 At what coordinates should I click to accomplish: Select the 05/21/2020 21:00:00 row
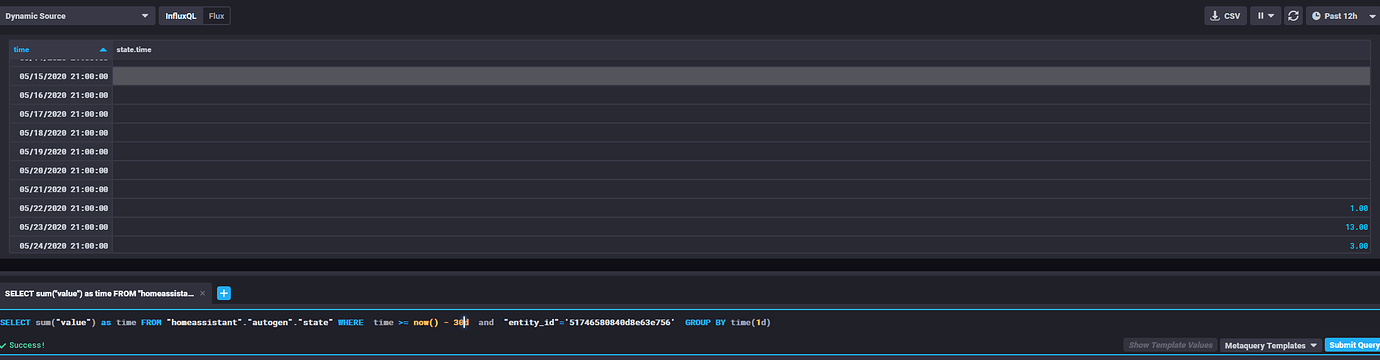click(690, 189)
